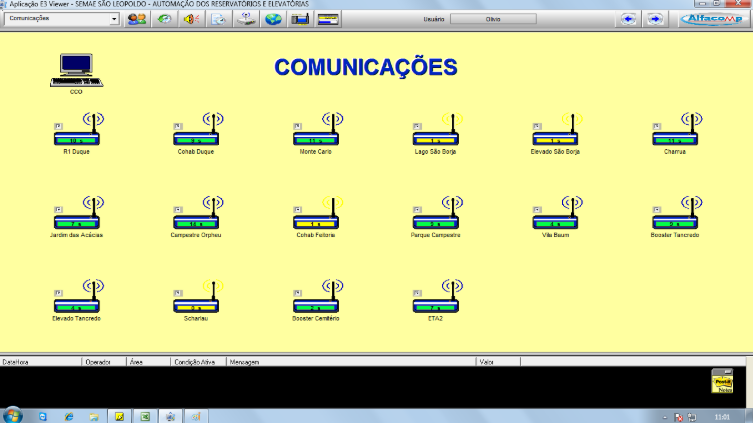Open users icon in the toolbar

point(137,19)
